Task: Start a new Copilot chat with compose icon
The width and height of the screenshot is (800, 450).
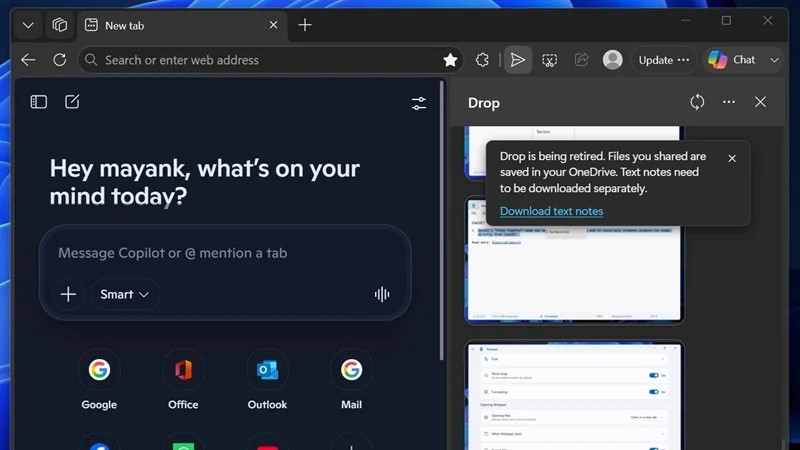Action: 72,102
